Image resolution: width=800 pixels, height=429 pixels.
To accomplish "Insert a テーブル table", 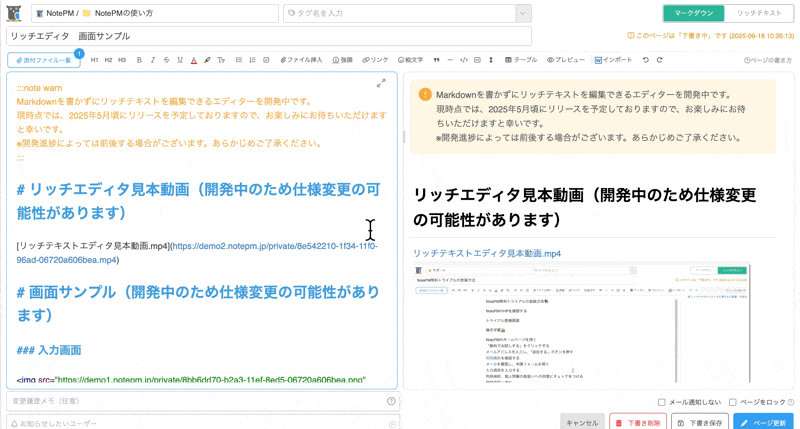I will click(x=521, y=60).
